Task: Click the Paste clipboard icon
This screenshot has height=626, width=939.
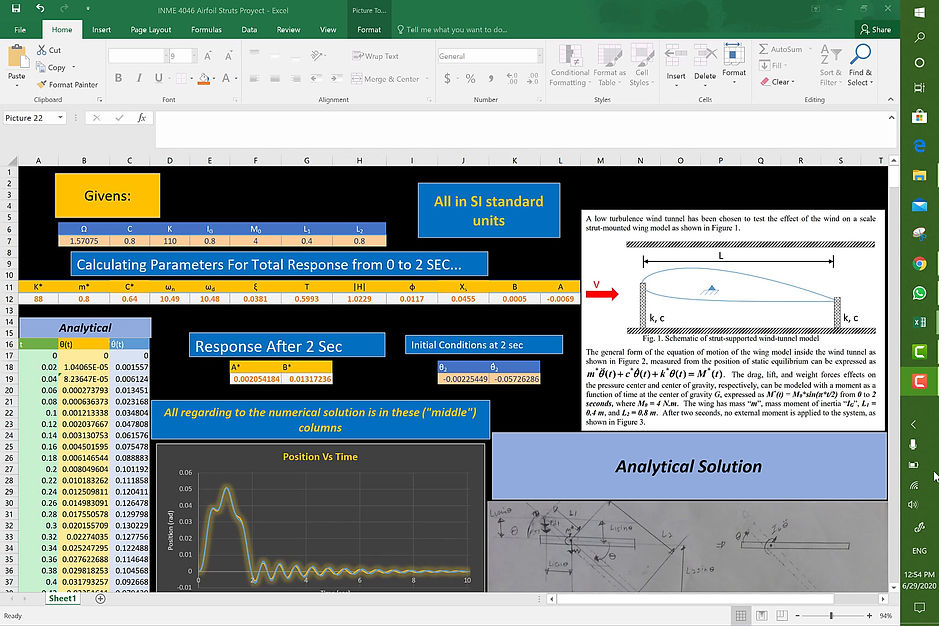Action: tap(17, 58)
